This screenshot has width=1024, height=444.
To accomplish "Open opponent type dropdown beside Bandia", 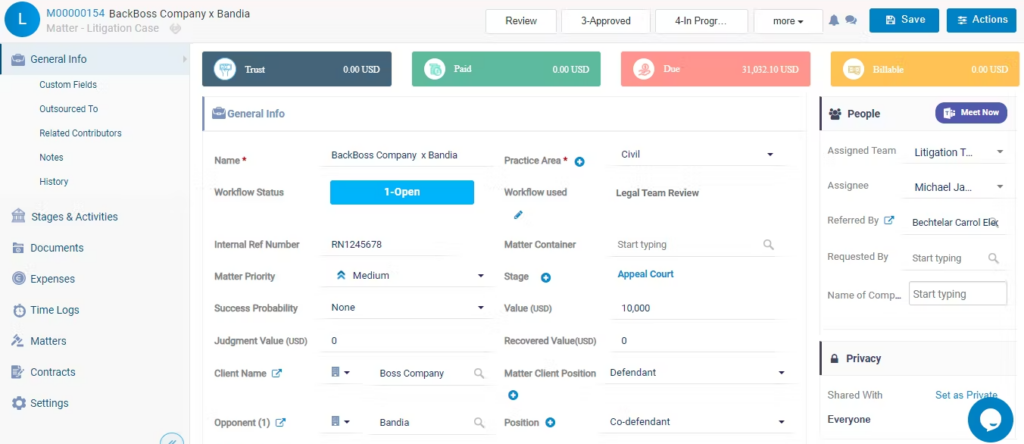I will pos(340,422).
